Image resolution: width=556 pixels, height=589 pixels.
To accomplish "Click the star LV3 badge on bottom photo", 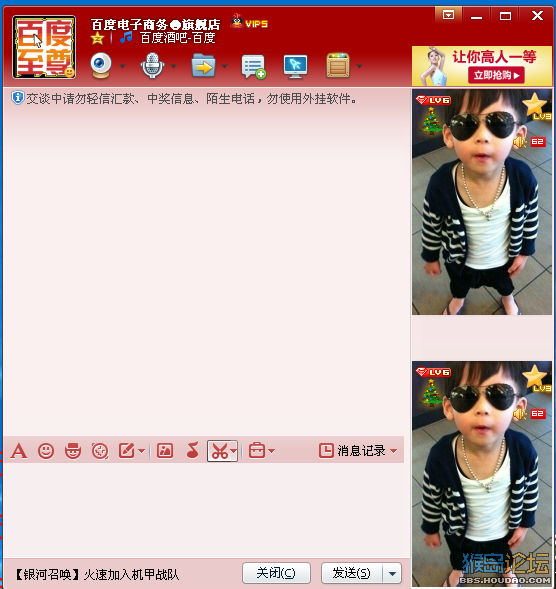I will click(x=536, y=378).
